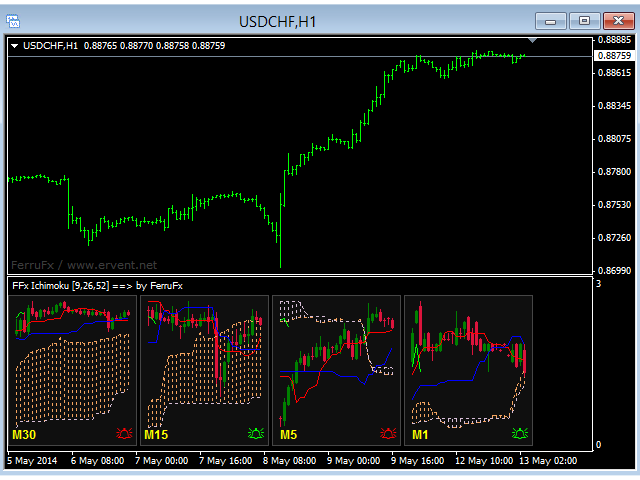The width and height of the screenshot is (640, 480).
Task: Click the M1 timeframe label
Action: [x=420, y=435]
